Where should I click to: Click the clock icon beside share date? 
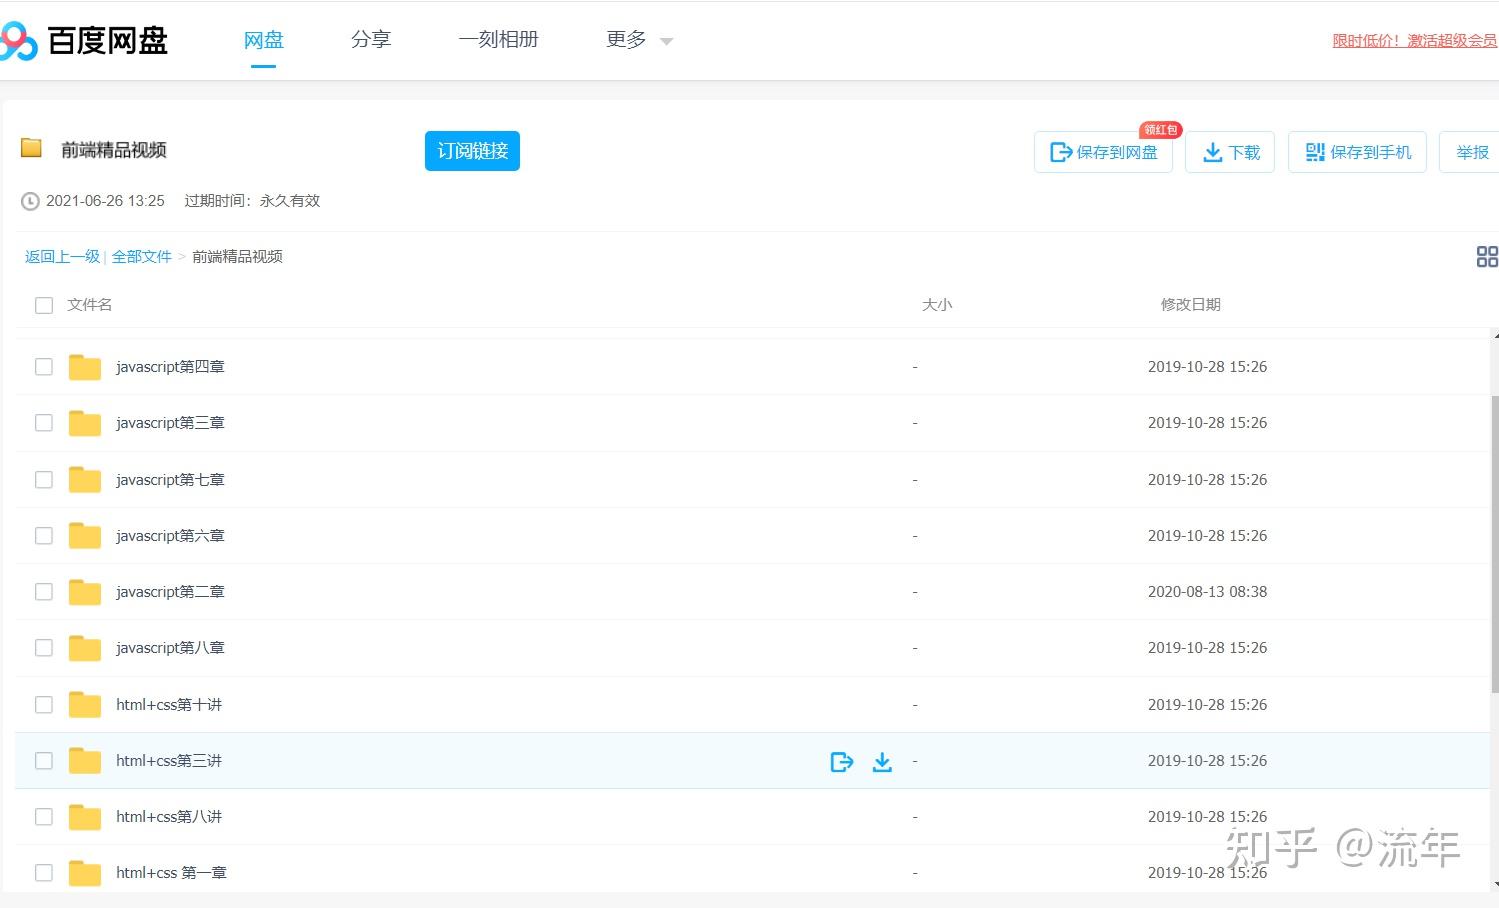30,201
